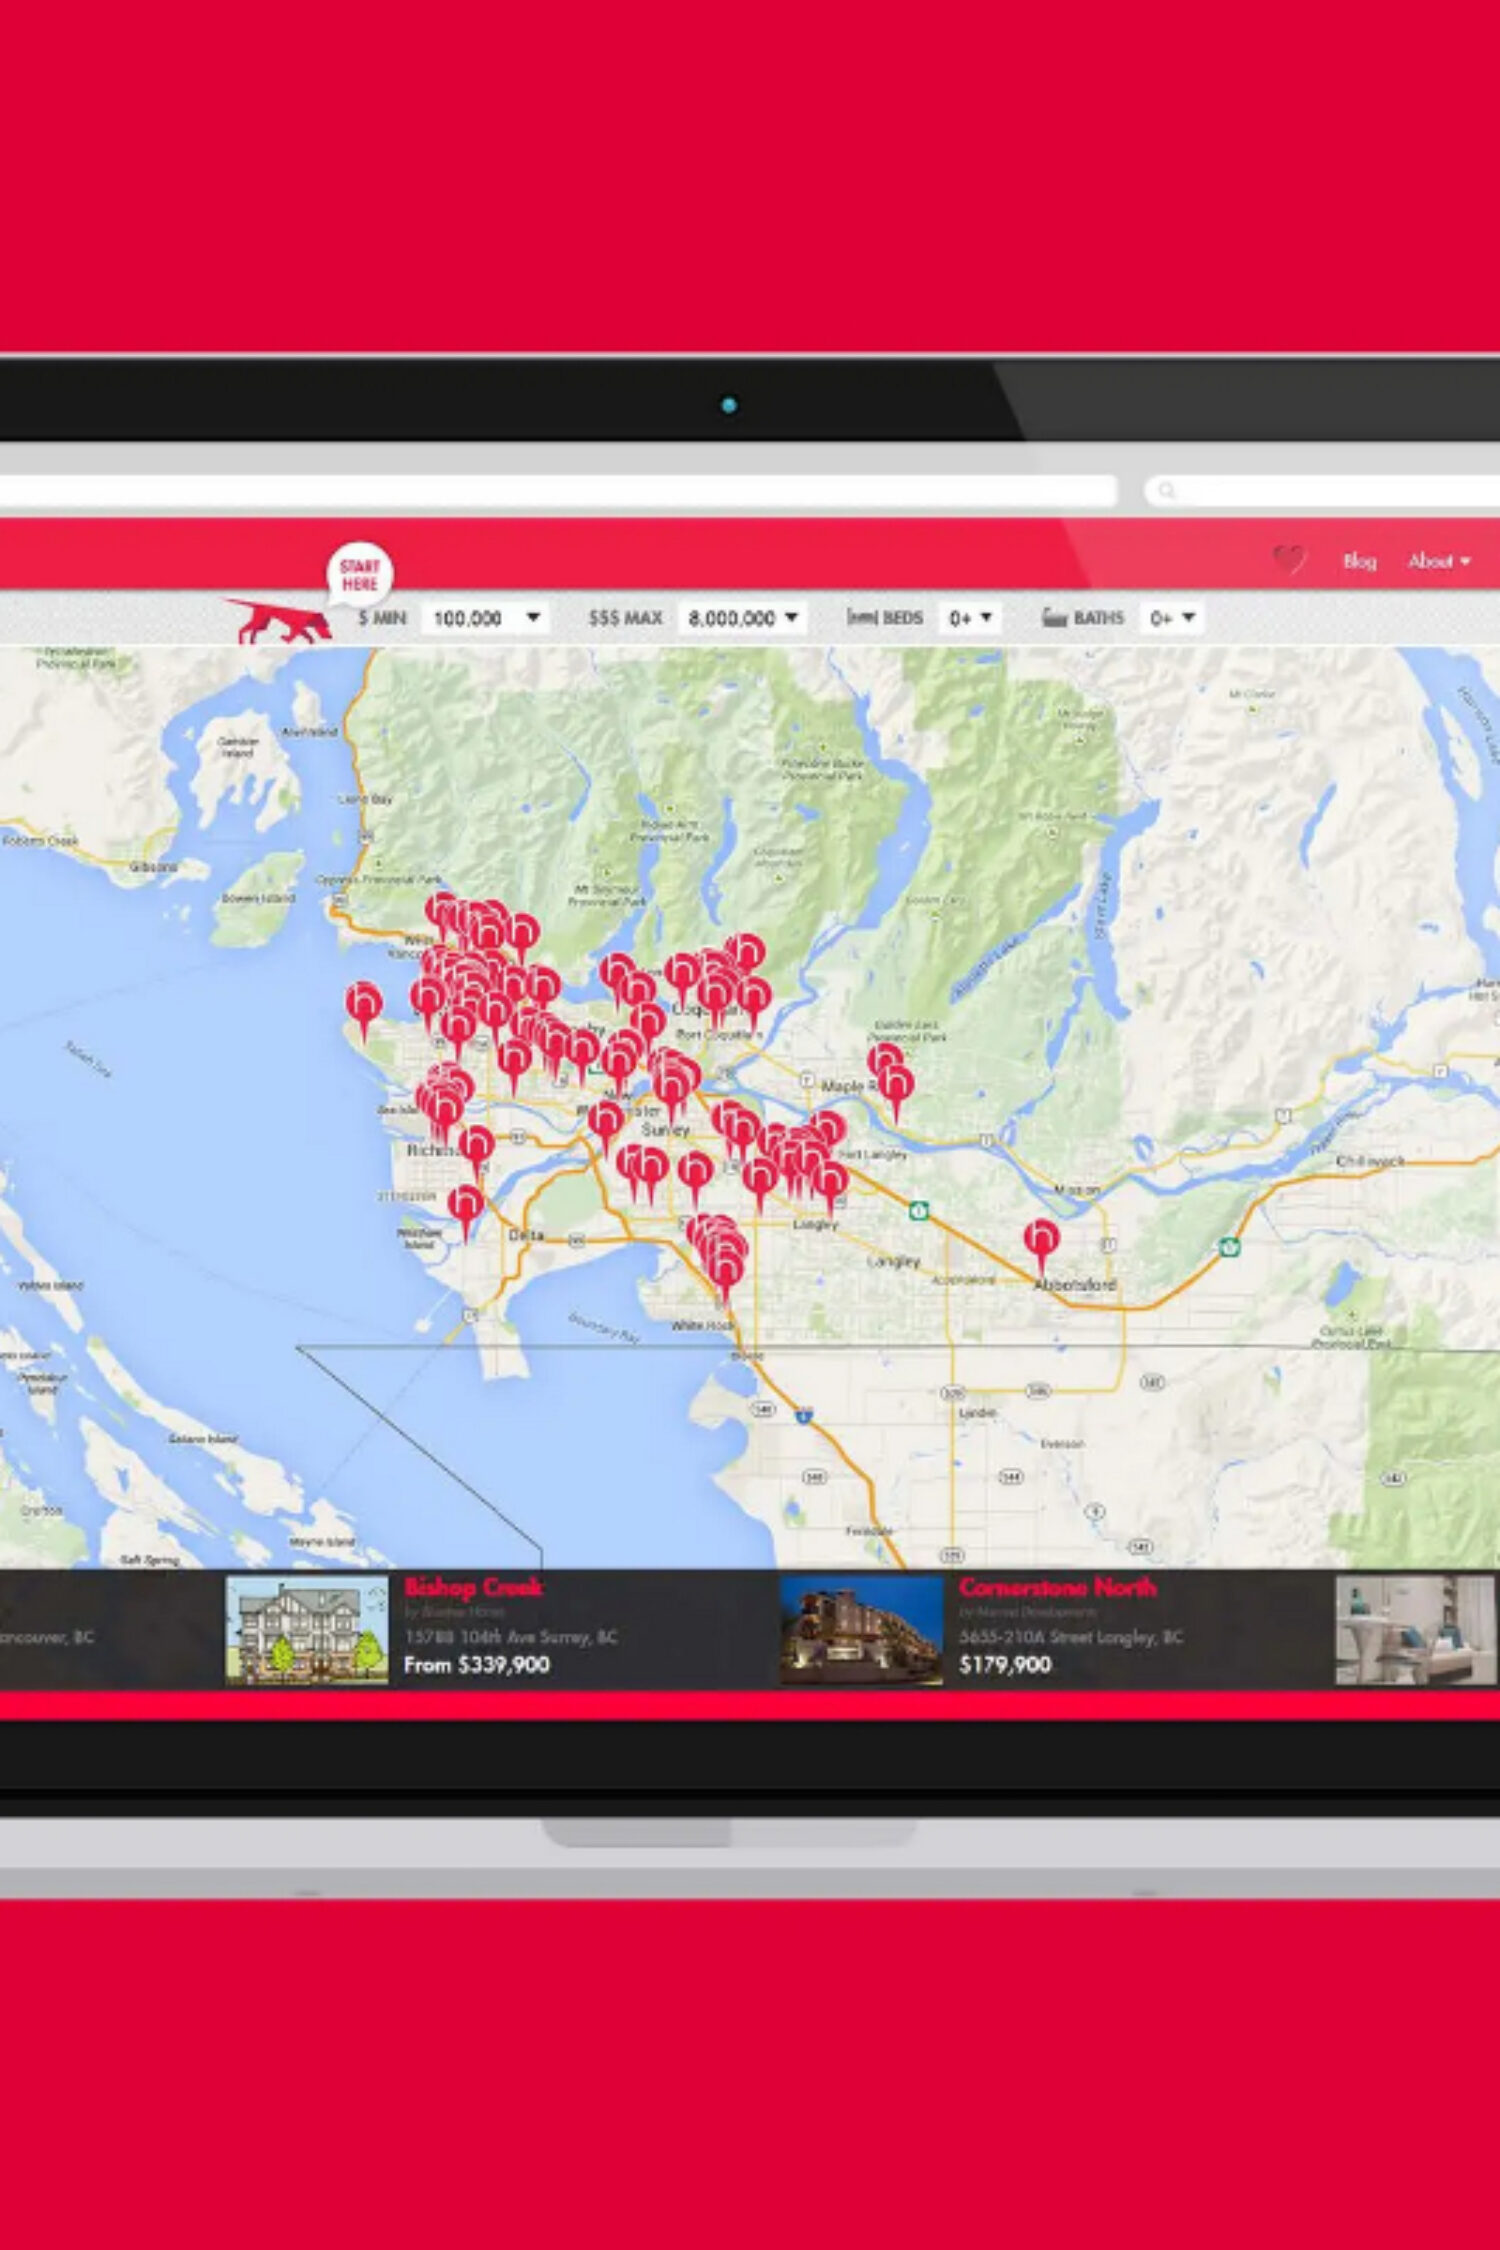1500x2250 pixels.
Task: Open favorites with the heart icon
Action: 1288,560
